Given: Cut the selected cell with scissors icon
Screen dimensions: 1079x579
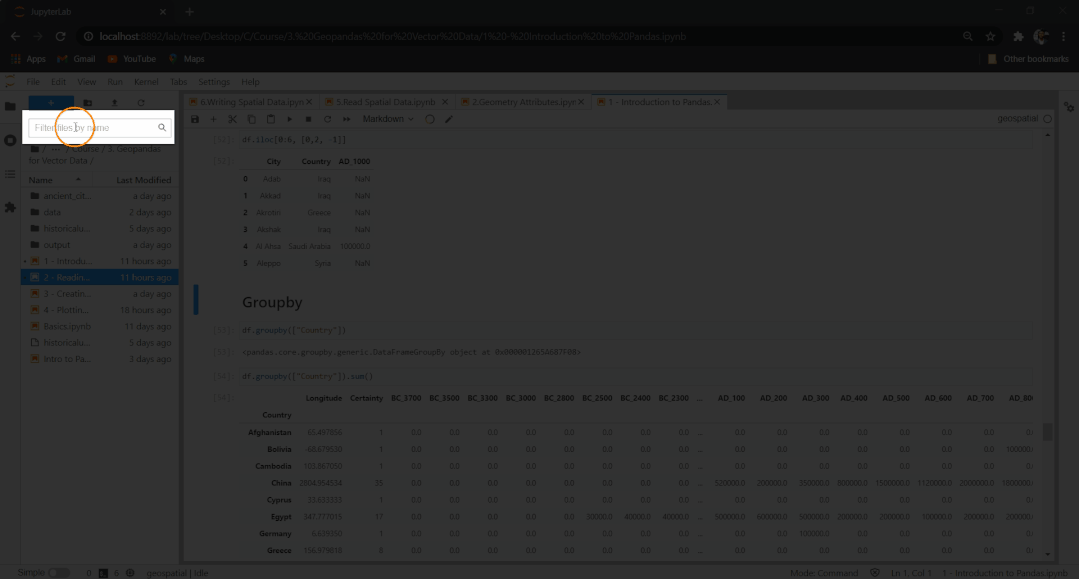Looking at the screenshot, I should 233,119.
